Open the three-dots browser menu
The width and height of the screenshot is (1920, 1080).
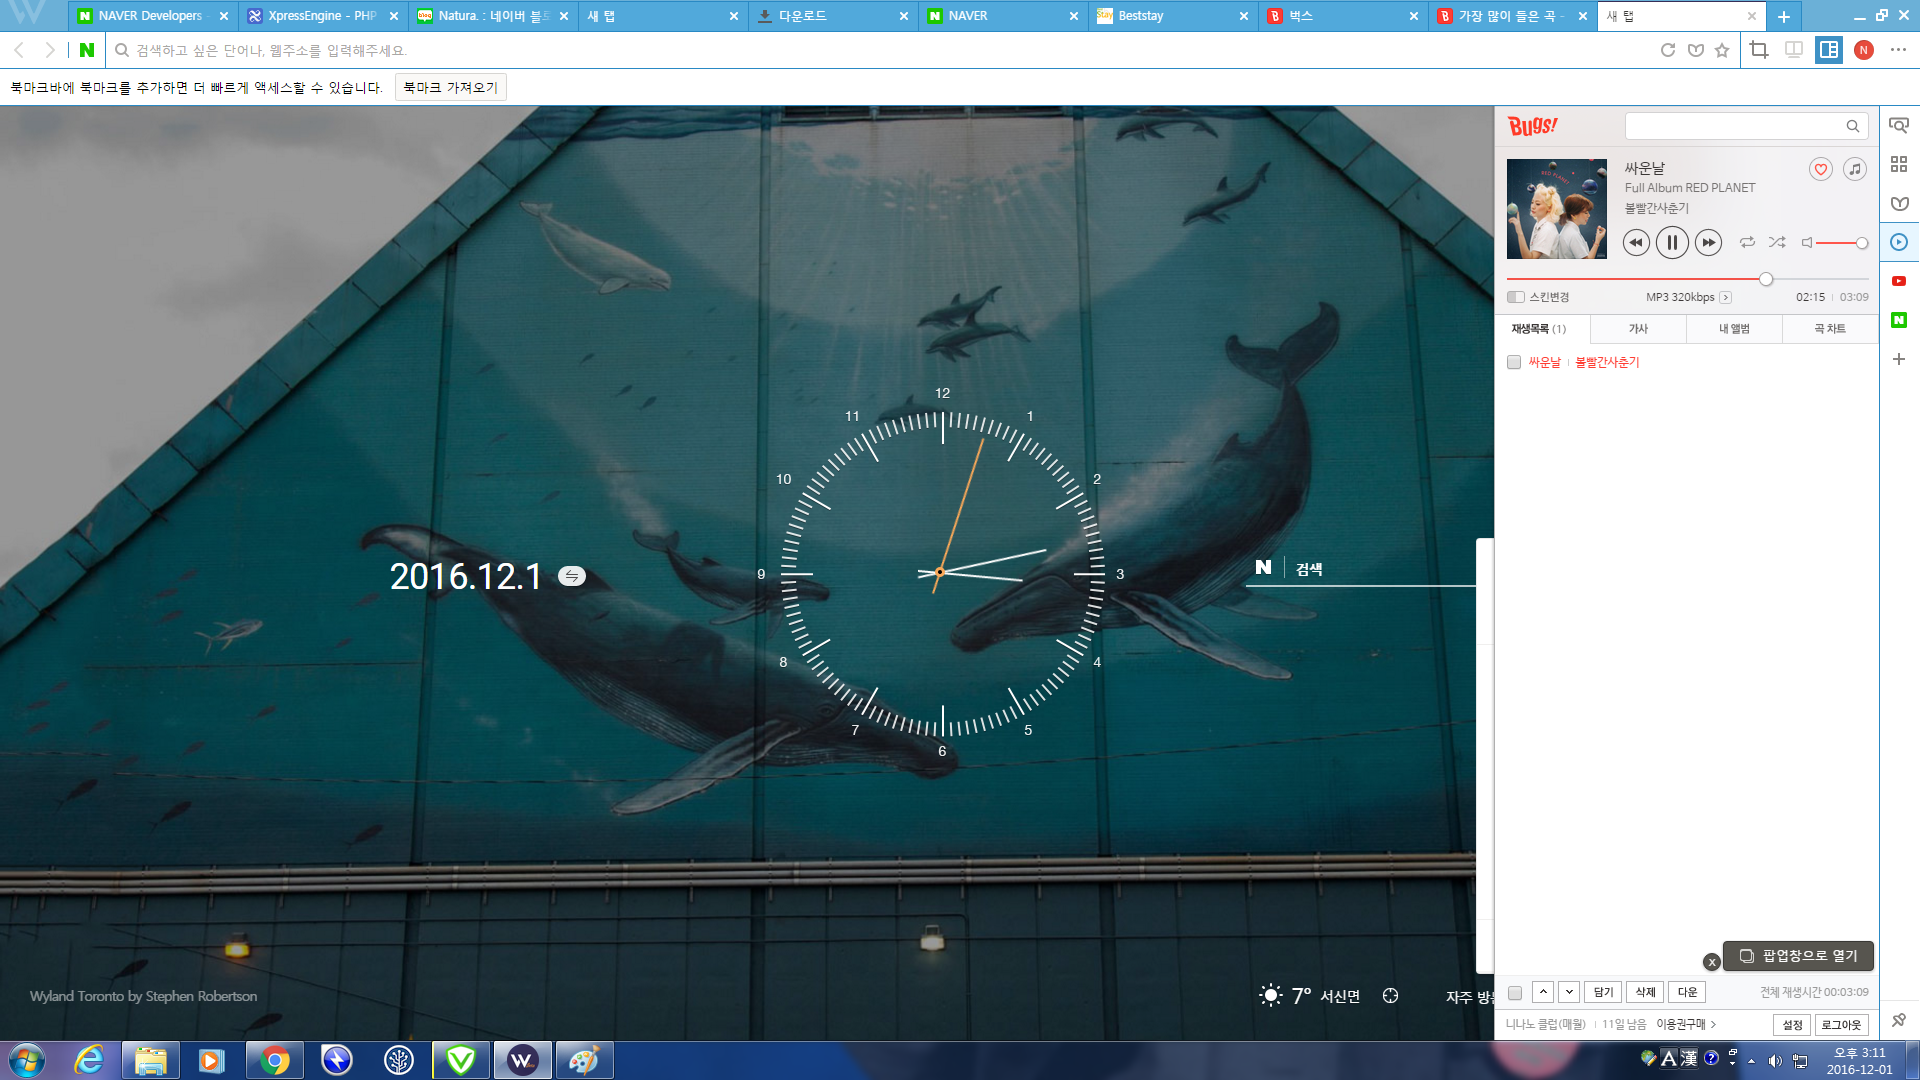coord(1898,50)
